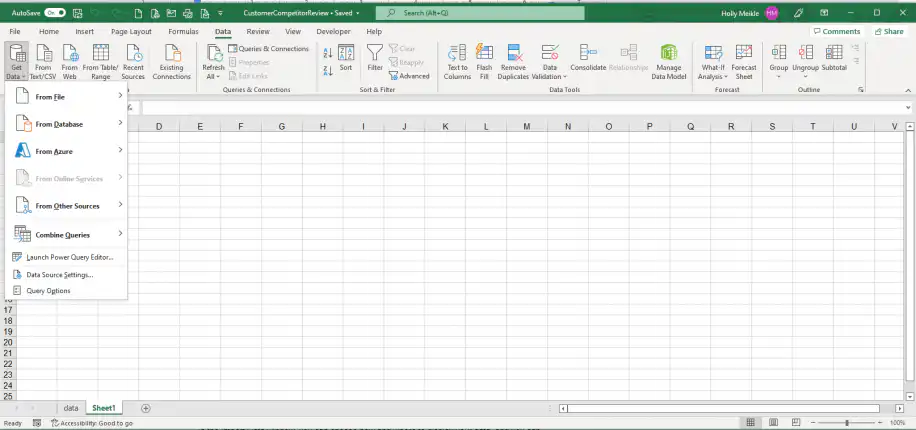Image resolution: width=916 pixels, height=430 pixels.
Task: Switch to the Formulas tab
Action: pyautogui.click(x=183, y=32)
